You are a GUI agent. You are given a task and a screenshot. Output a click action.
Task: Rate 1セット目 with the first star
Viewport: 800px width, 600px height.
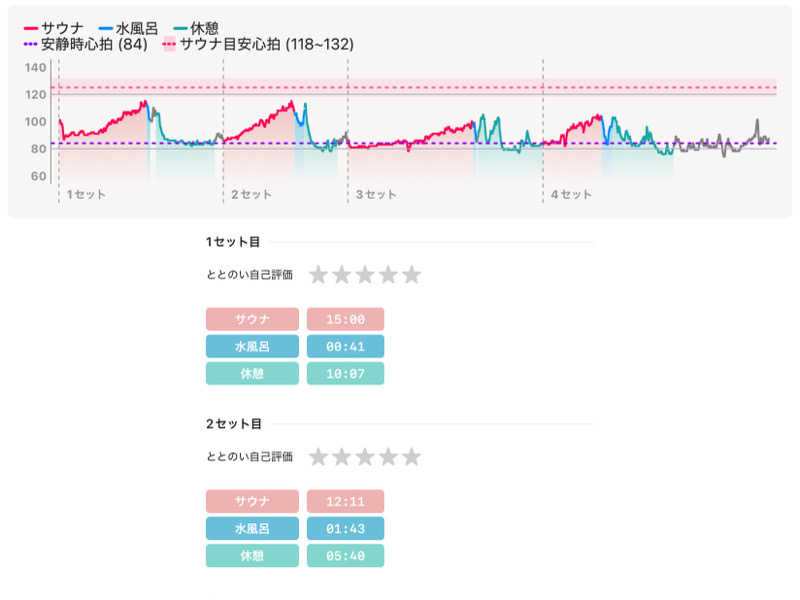point(318,275)
